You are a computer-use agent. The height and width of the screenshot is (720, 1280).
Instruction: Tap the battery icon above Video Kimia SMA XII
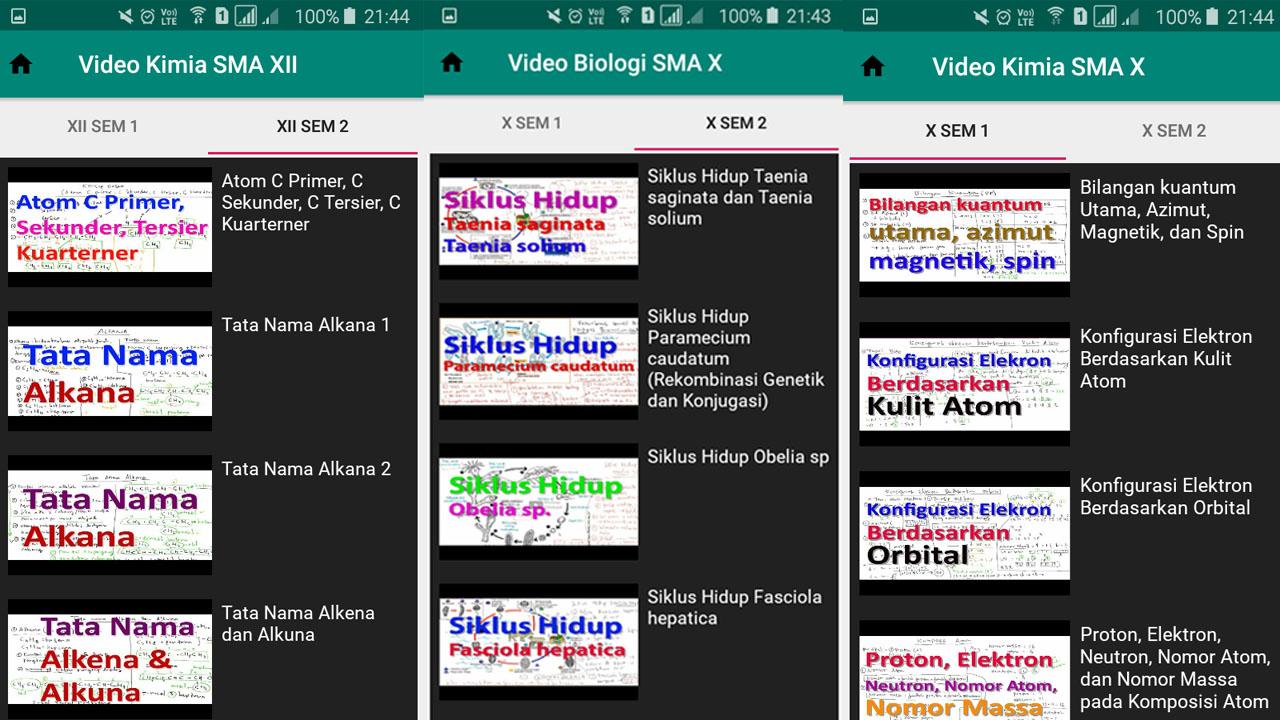pos(348,17)
